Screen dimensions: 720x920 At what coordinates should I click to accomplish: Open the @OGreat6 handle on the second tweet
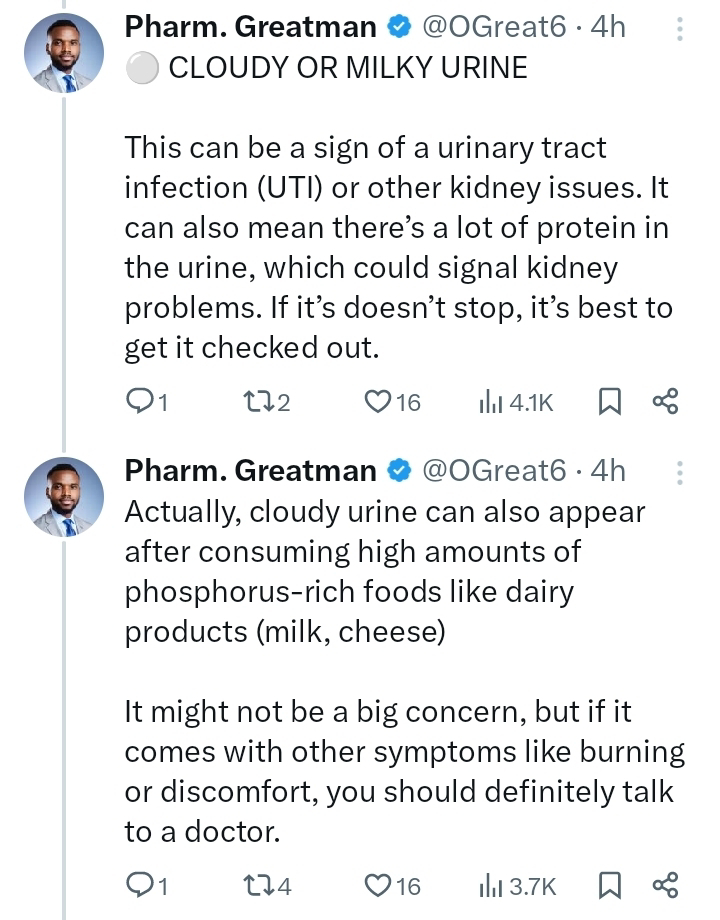pyautogui.click(x=494, y=470)
